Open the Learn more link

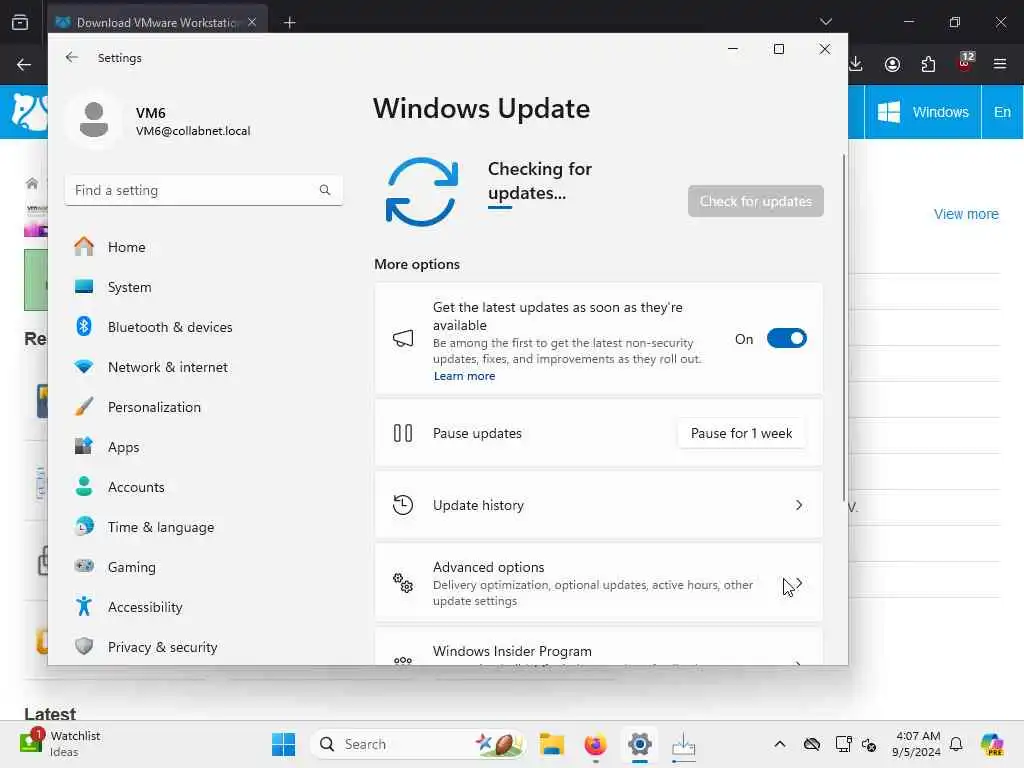[x=464, y=376]
